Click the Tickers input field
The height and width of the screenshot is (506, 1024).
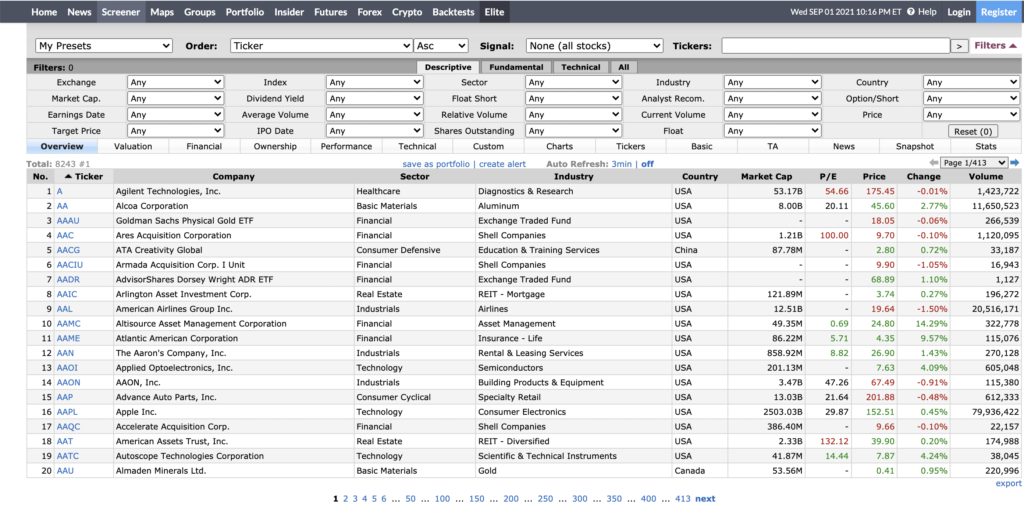point(835,46)
